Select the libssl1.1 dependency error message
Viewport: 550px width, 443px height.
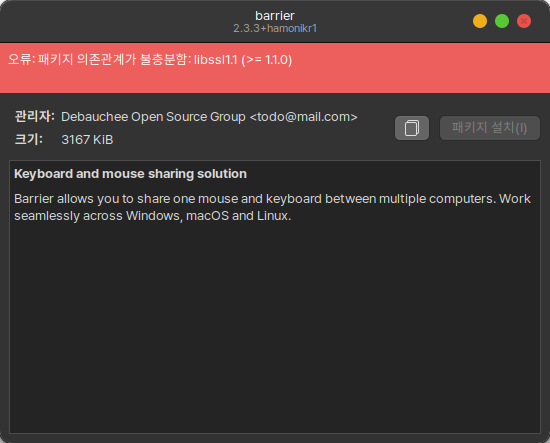[x=150, y=60]
